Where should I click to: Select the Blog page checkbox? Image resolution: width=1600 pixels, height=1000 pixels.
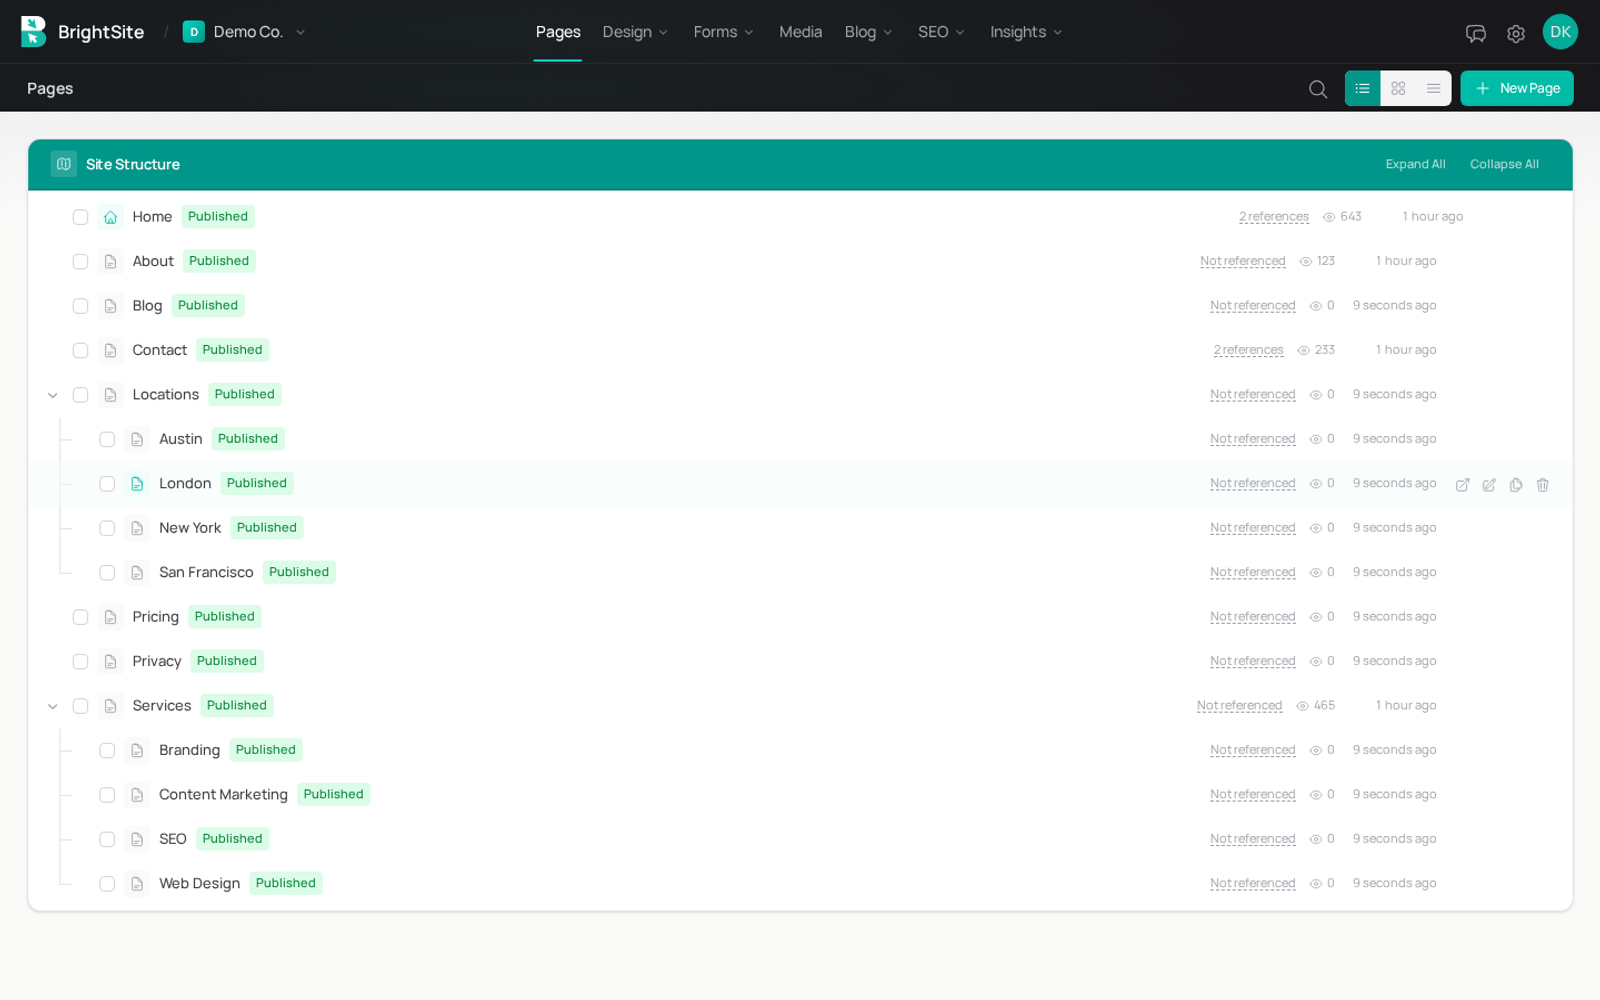(80, 306)
